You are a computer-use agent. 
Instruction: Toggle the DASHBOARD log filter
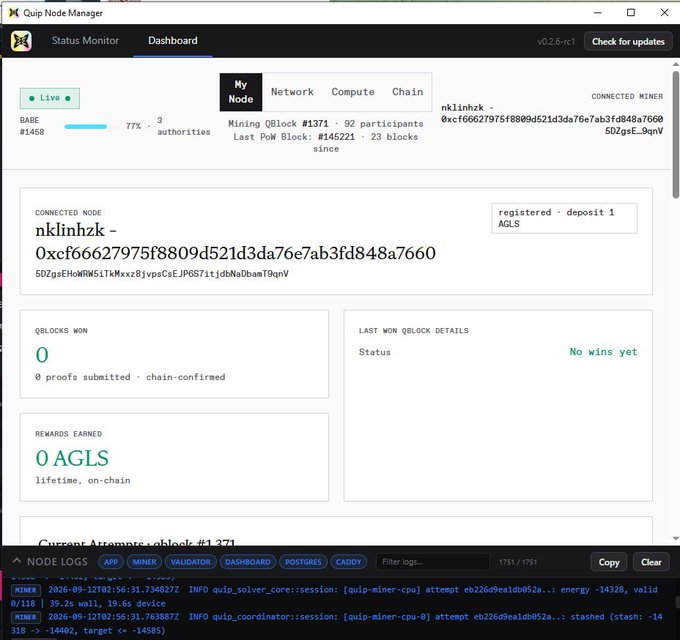point(248,562)
